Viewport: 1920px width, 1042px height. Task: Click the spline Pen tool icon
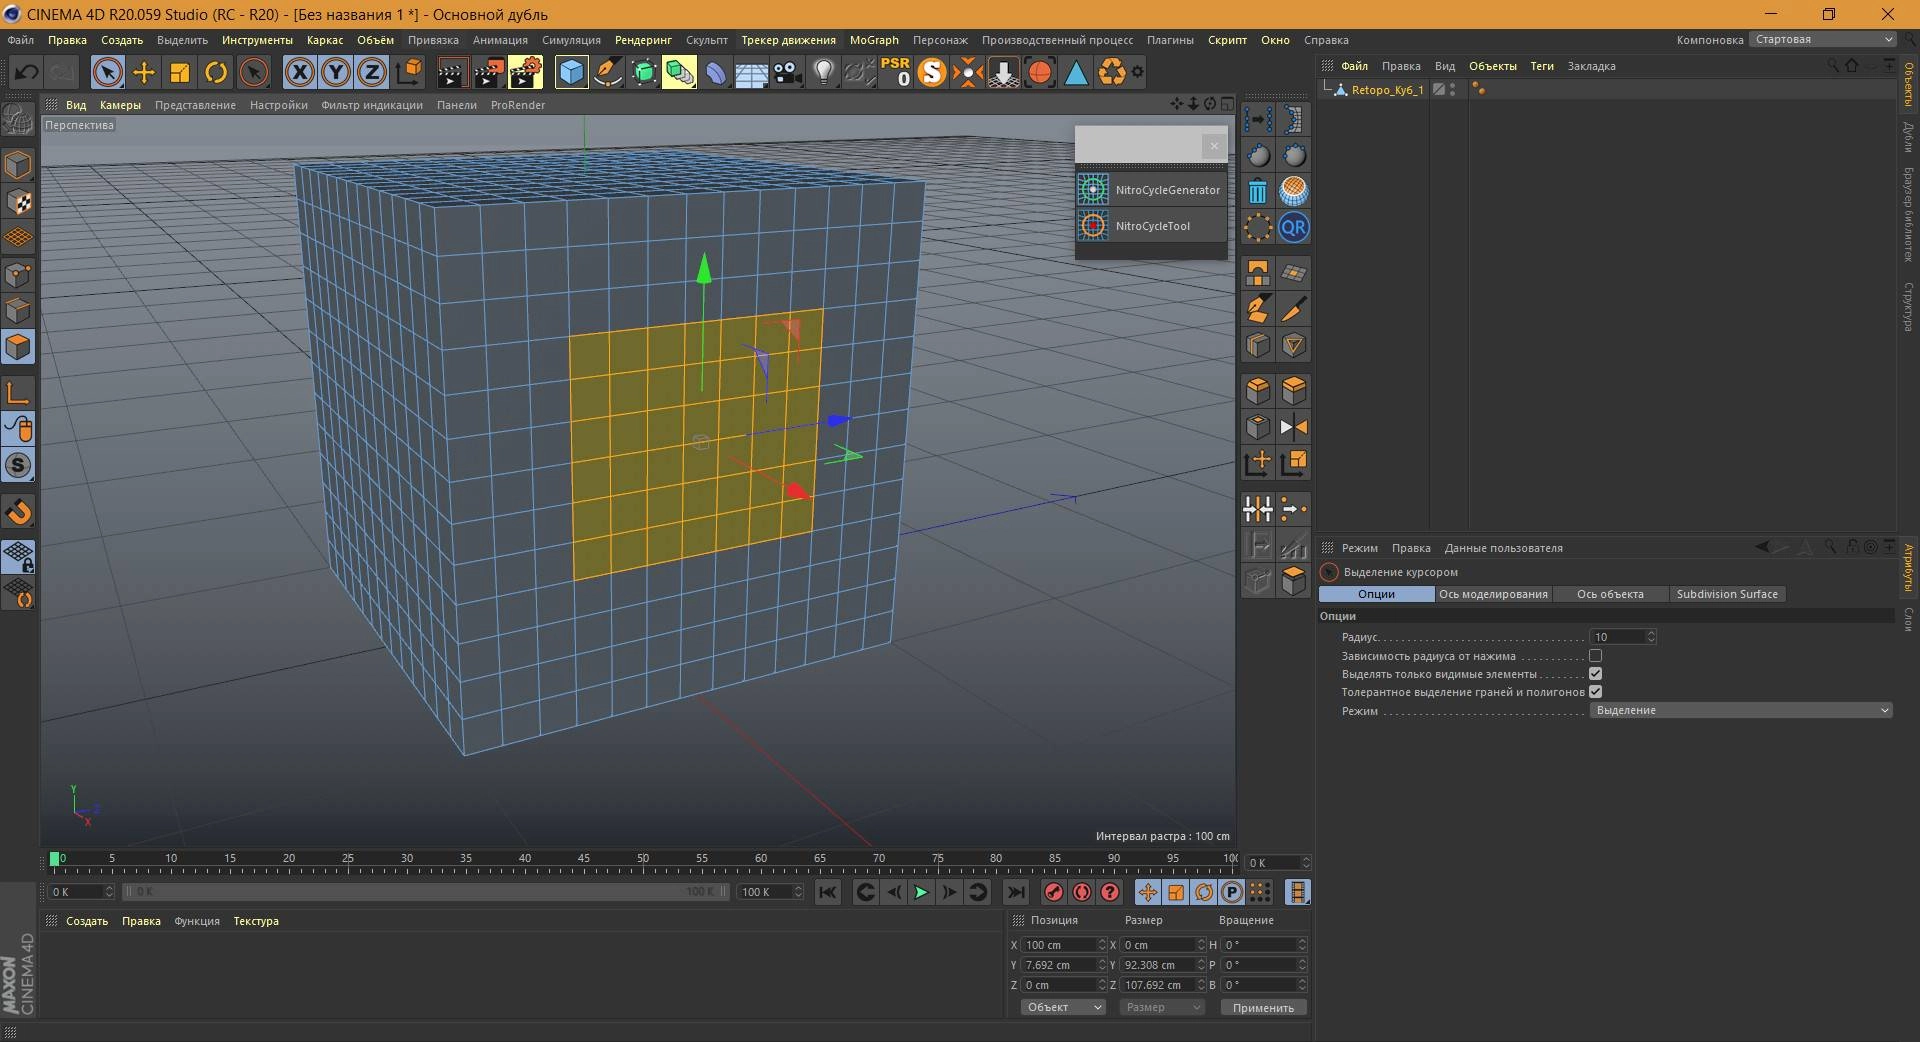coord(607,72)
